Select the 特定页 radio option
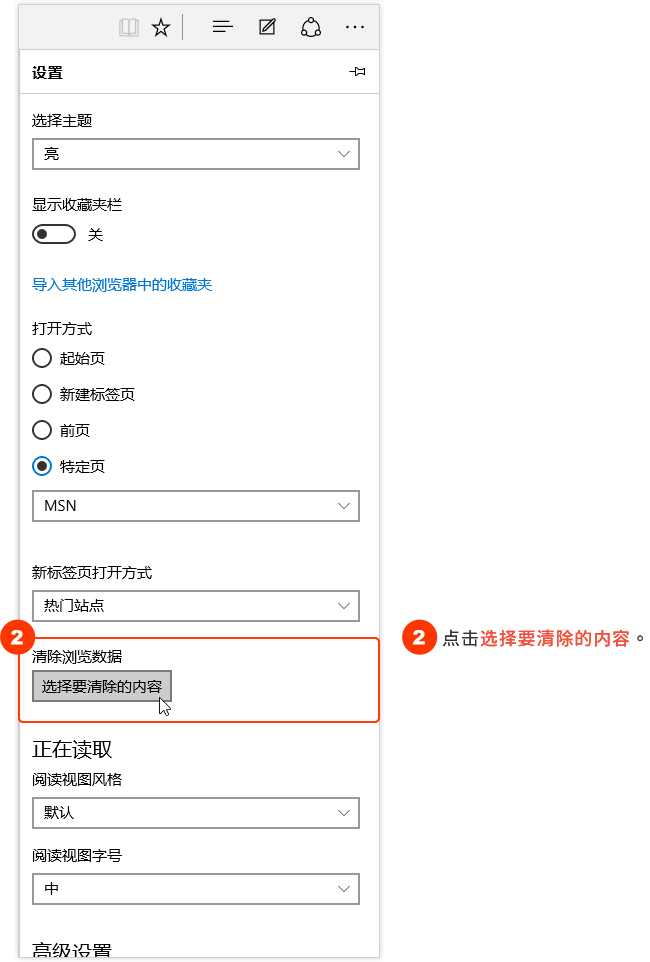The width and height of the screenshot is (650, 962). [x=42, y=466]
